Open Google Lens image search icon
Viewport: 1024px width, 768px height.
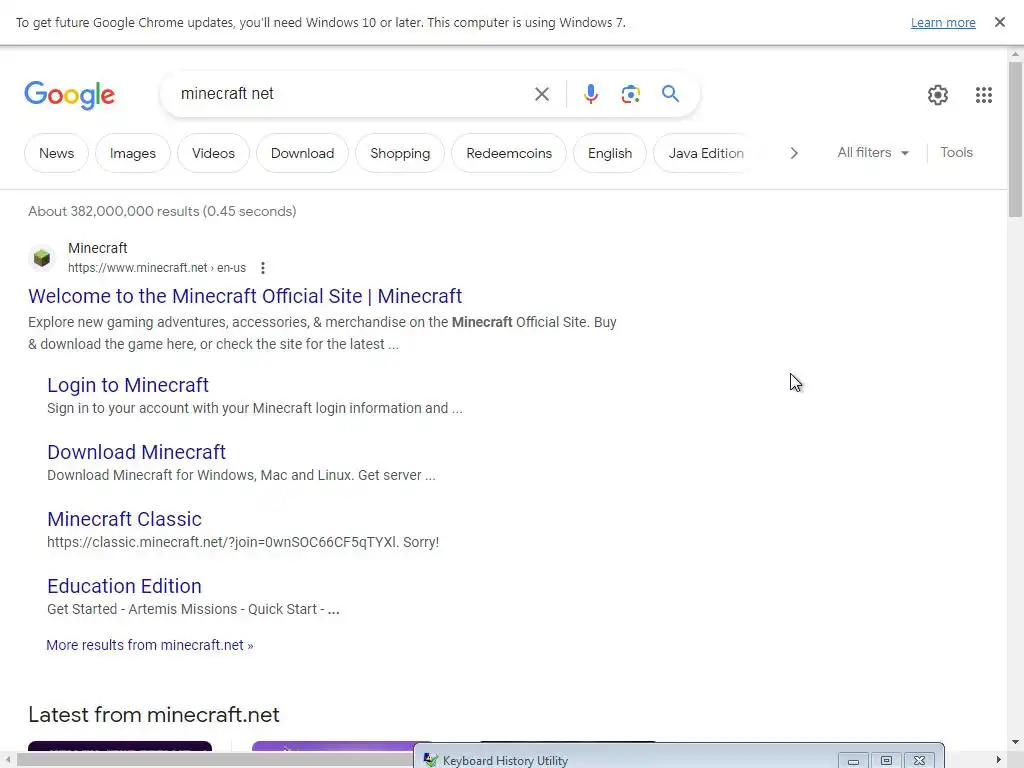point(630,94)
